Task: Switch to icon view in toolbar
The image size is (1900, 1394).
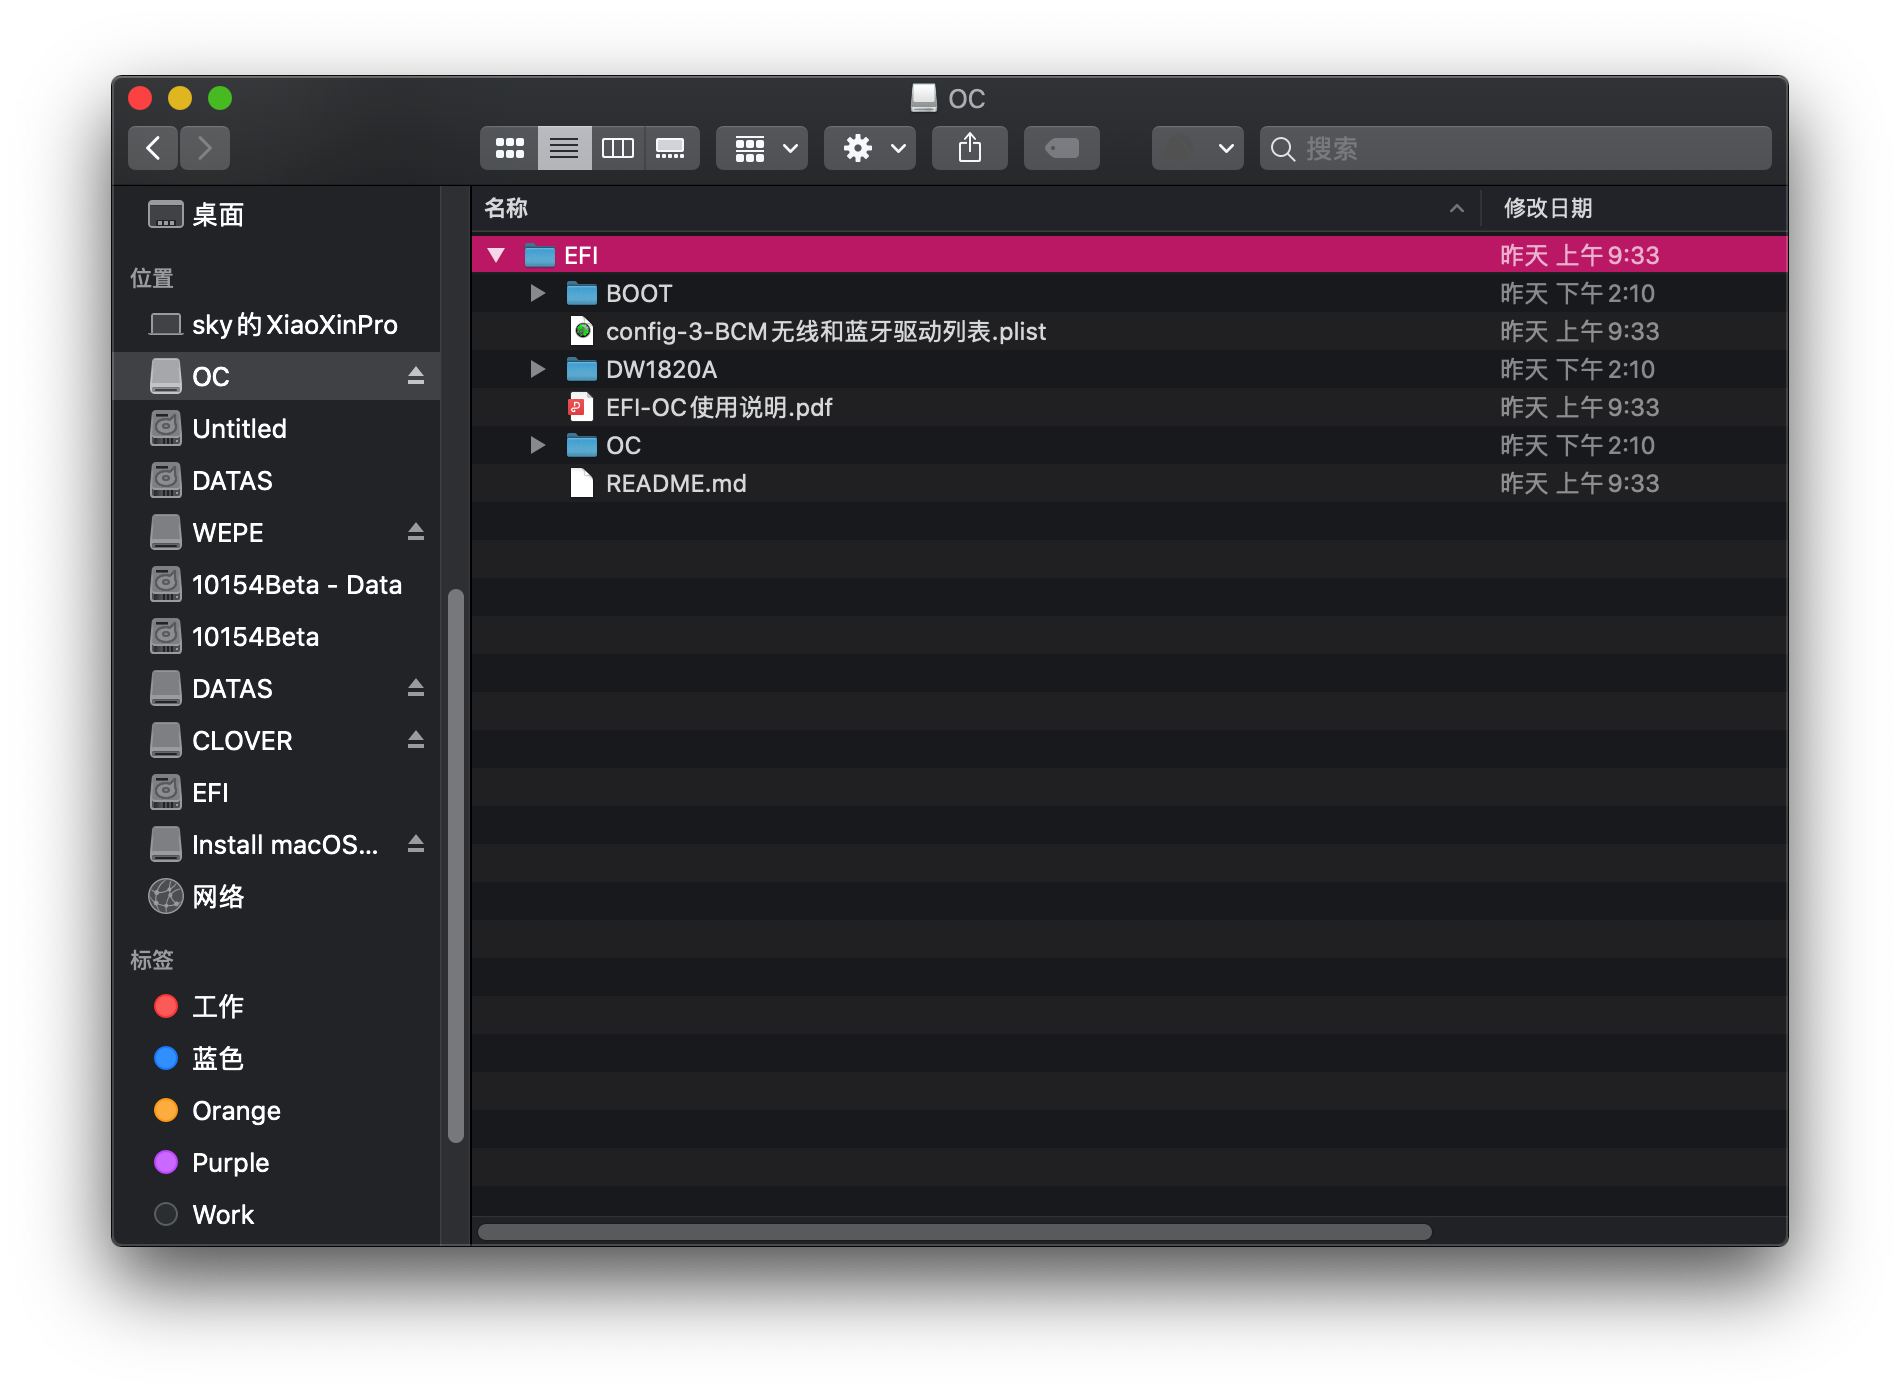Action: pos(510,148)
